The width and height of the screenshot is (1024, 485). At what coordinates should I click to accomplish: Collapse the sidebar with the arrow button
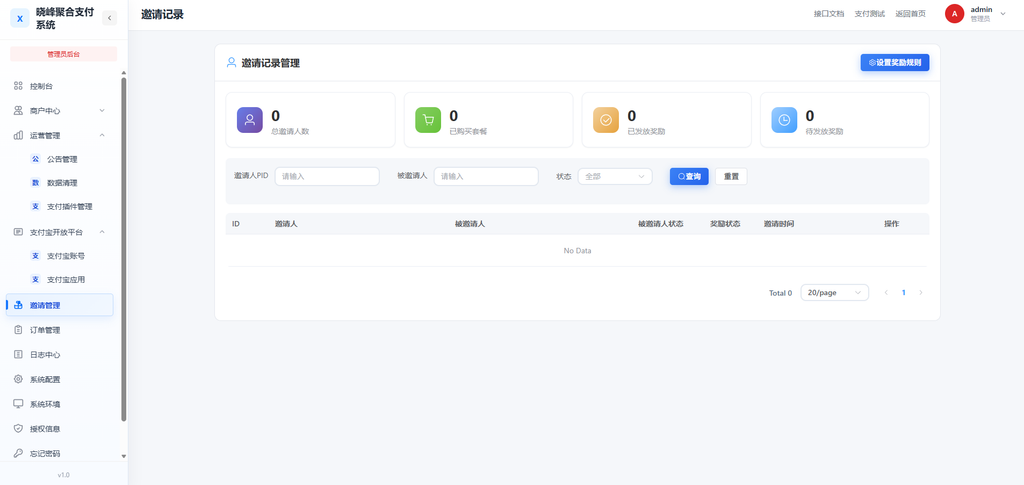click(x=109, y=18)
